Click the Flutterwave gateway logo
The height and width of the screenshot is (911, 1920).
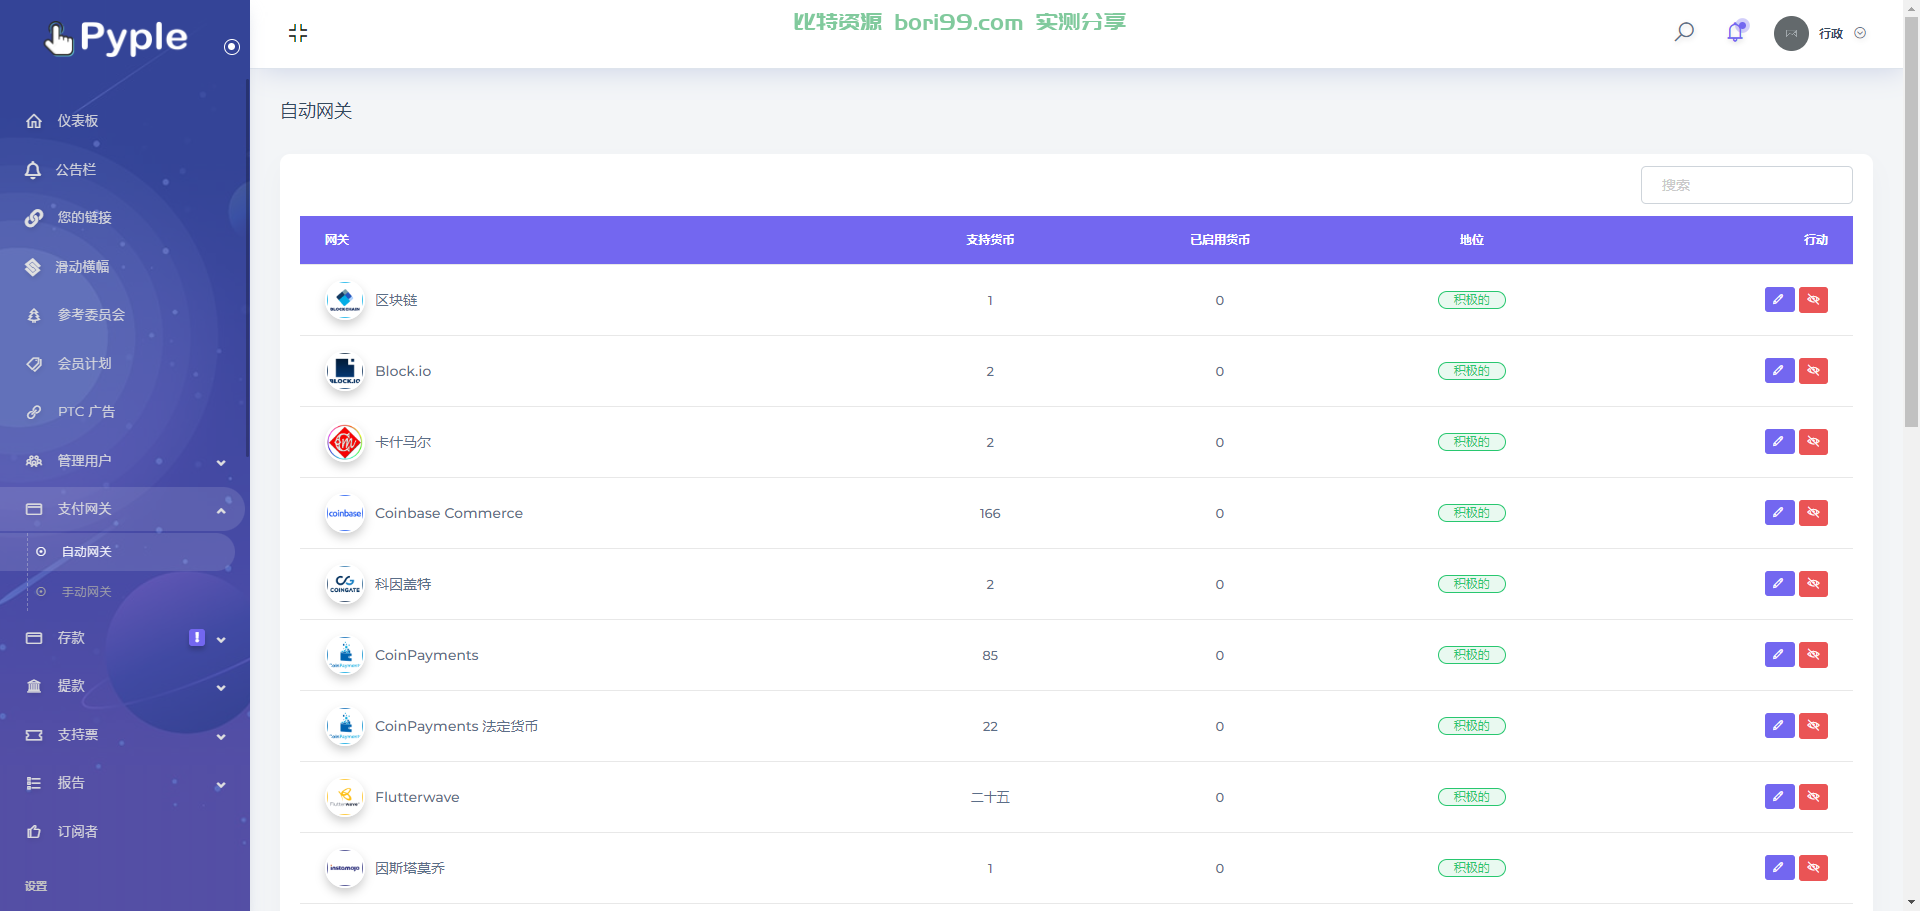345,797
